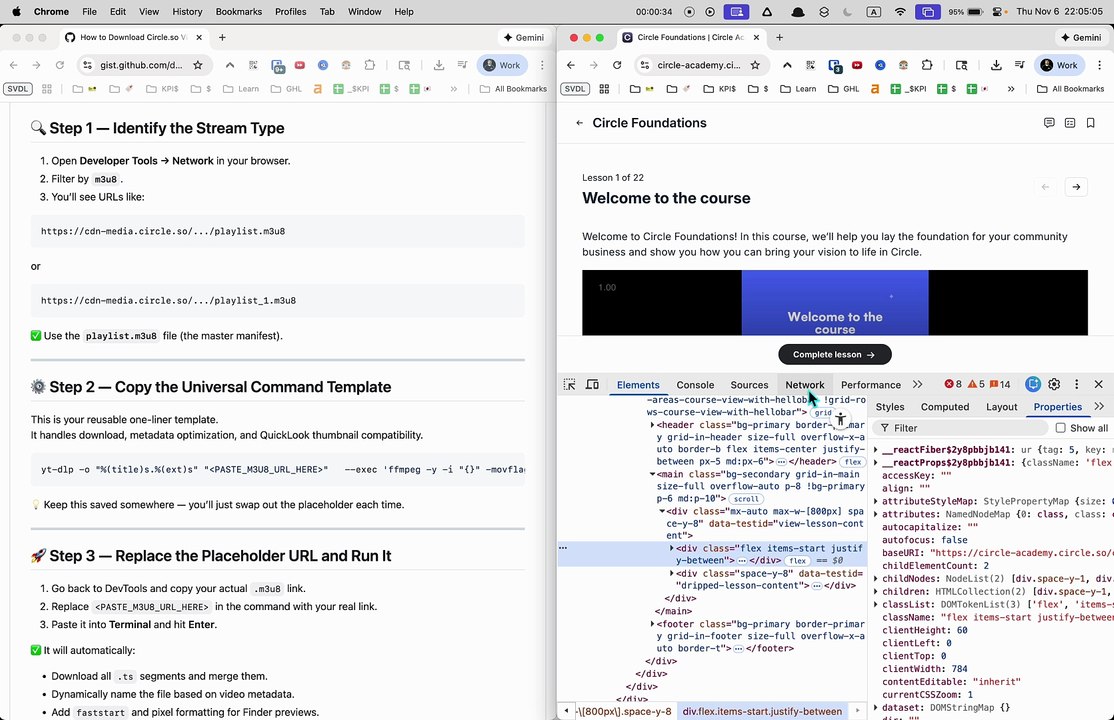Open the Learn bookmark folder in left window
Screen dimensions: 1114x720
[241, 89]
